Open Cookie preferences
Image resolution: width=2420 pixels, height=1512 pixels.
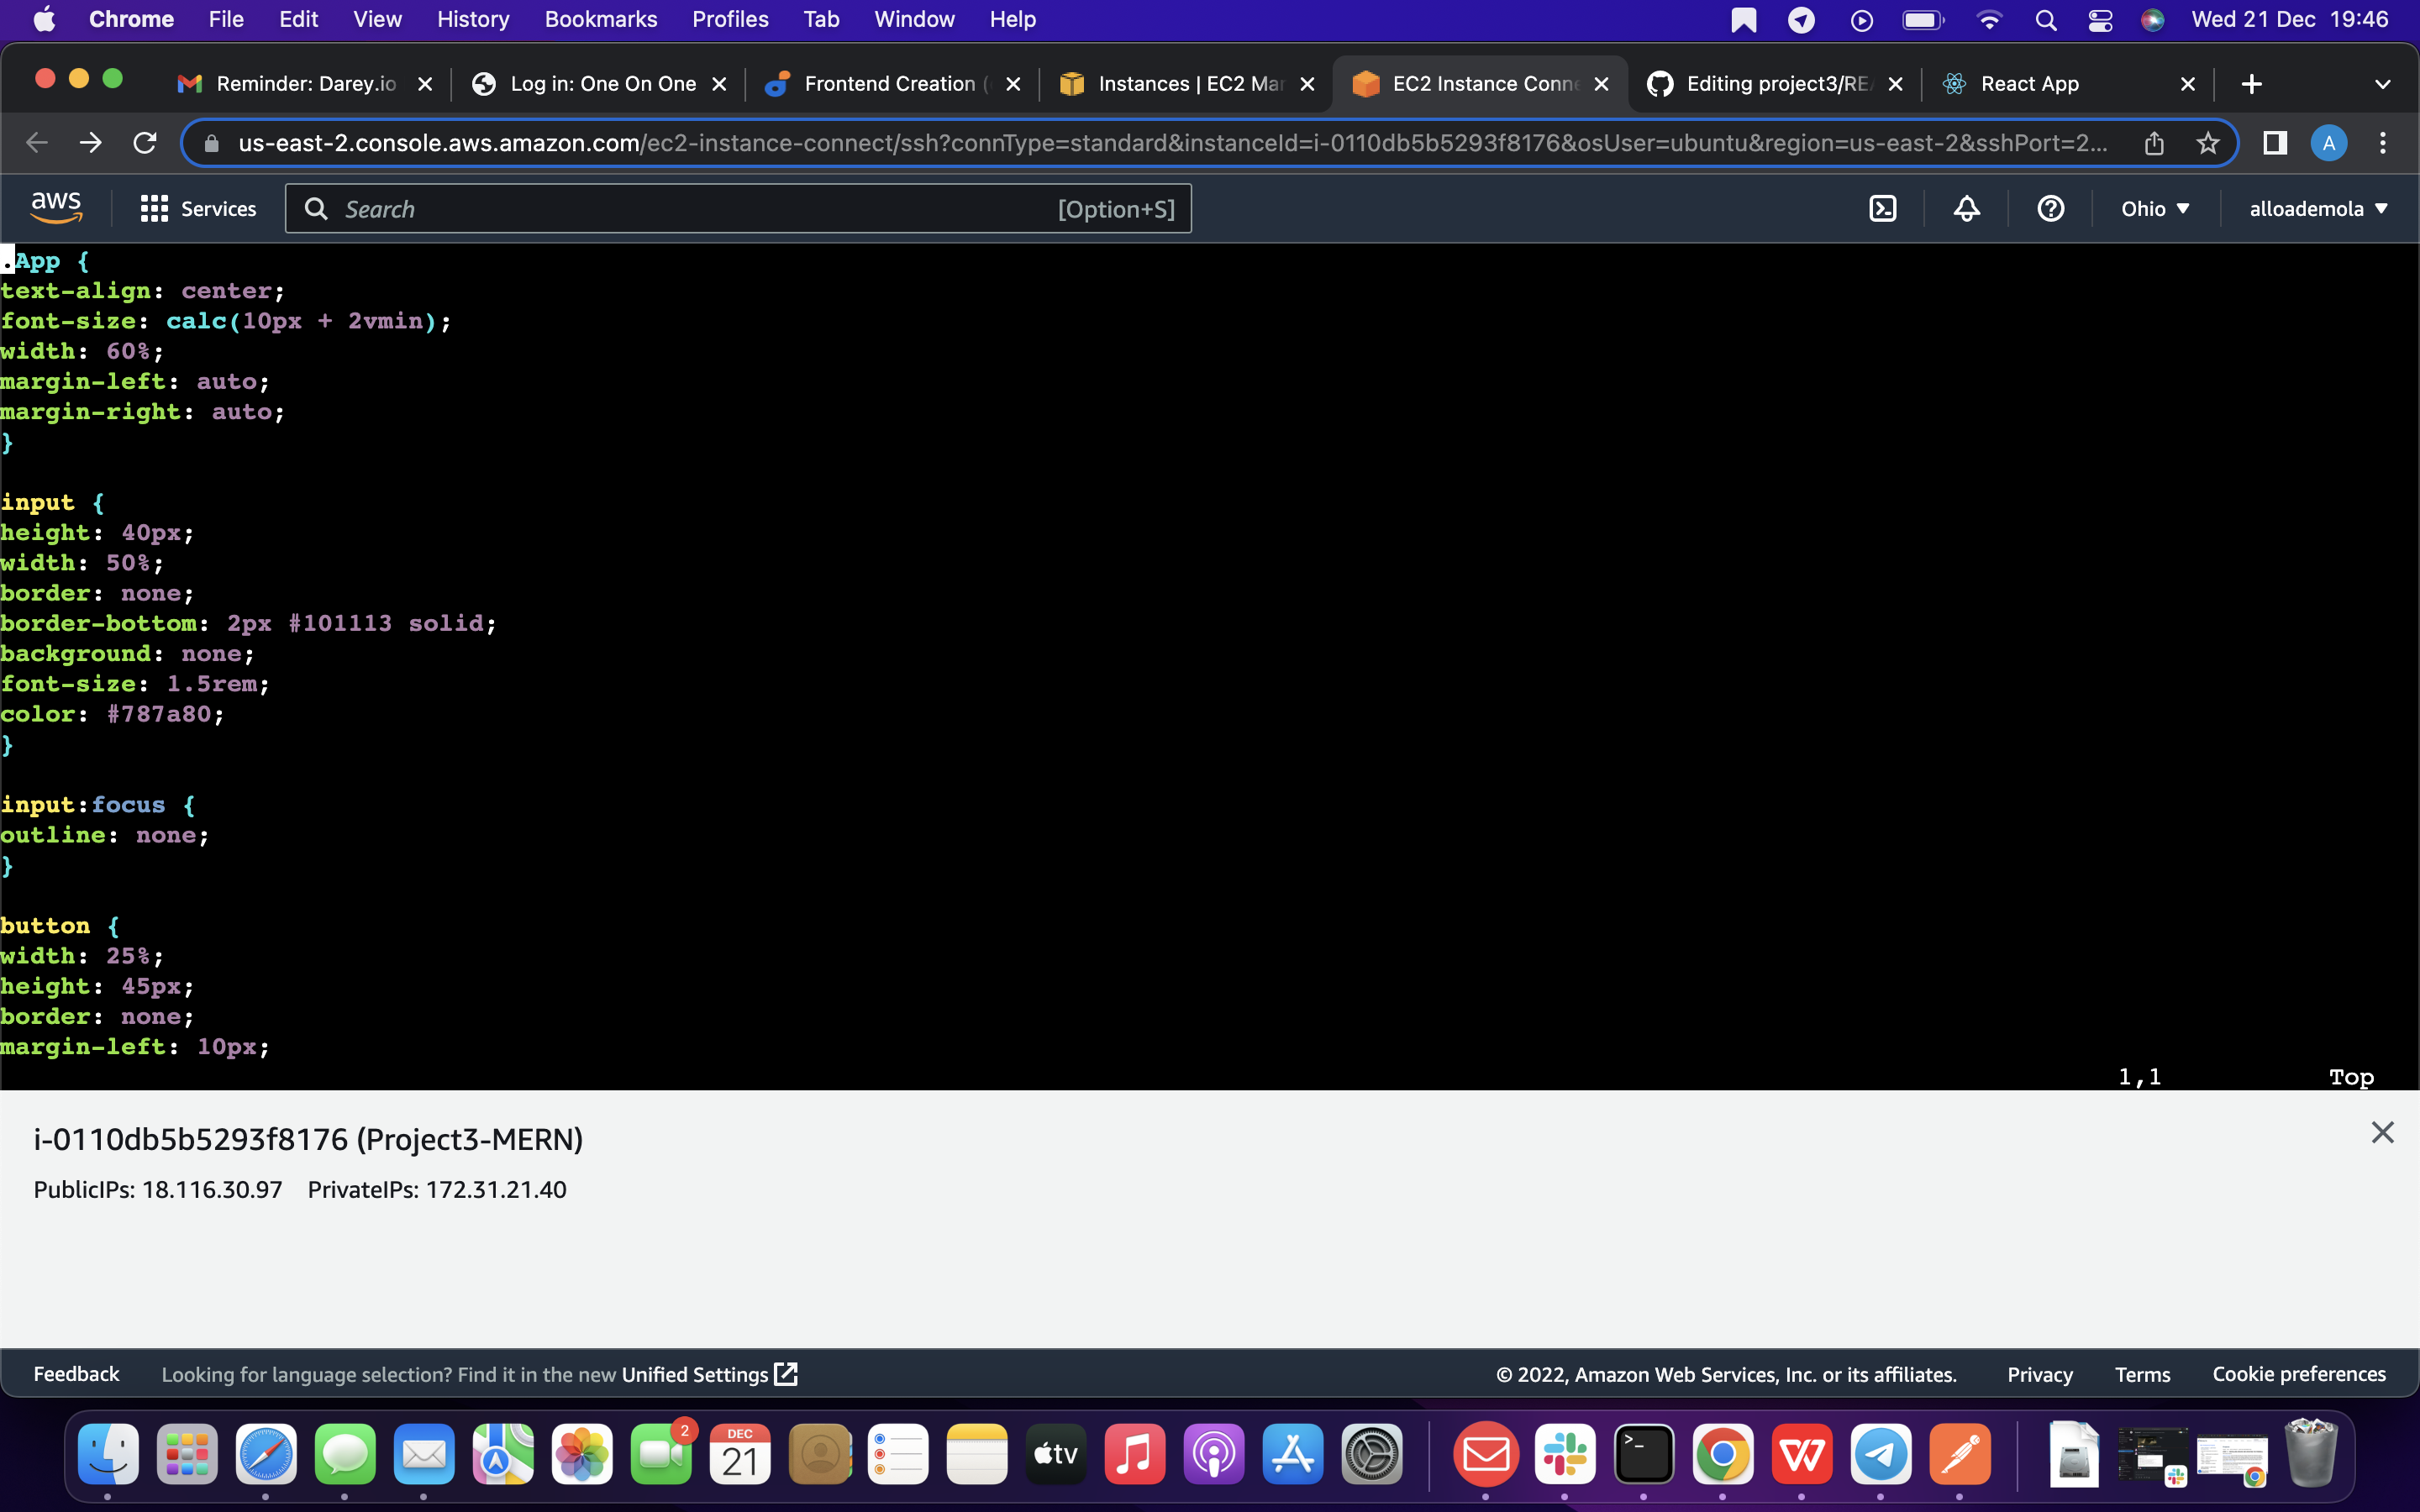coord(2299,1374)
